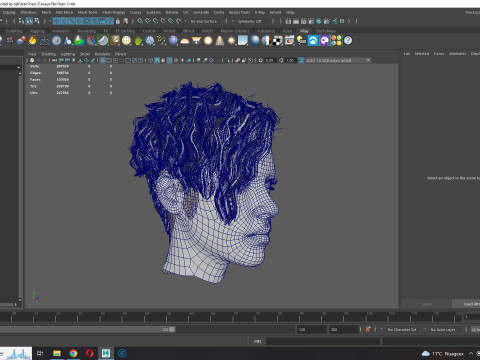Open Google Chrome from the taskbar
Screen dimensions: 480x360
[73, 353]
